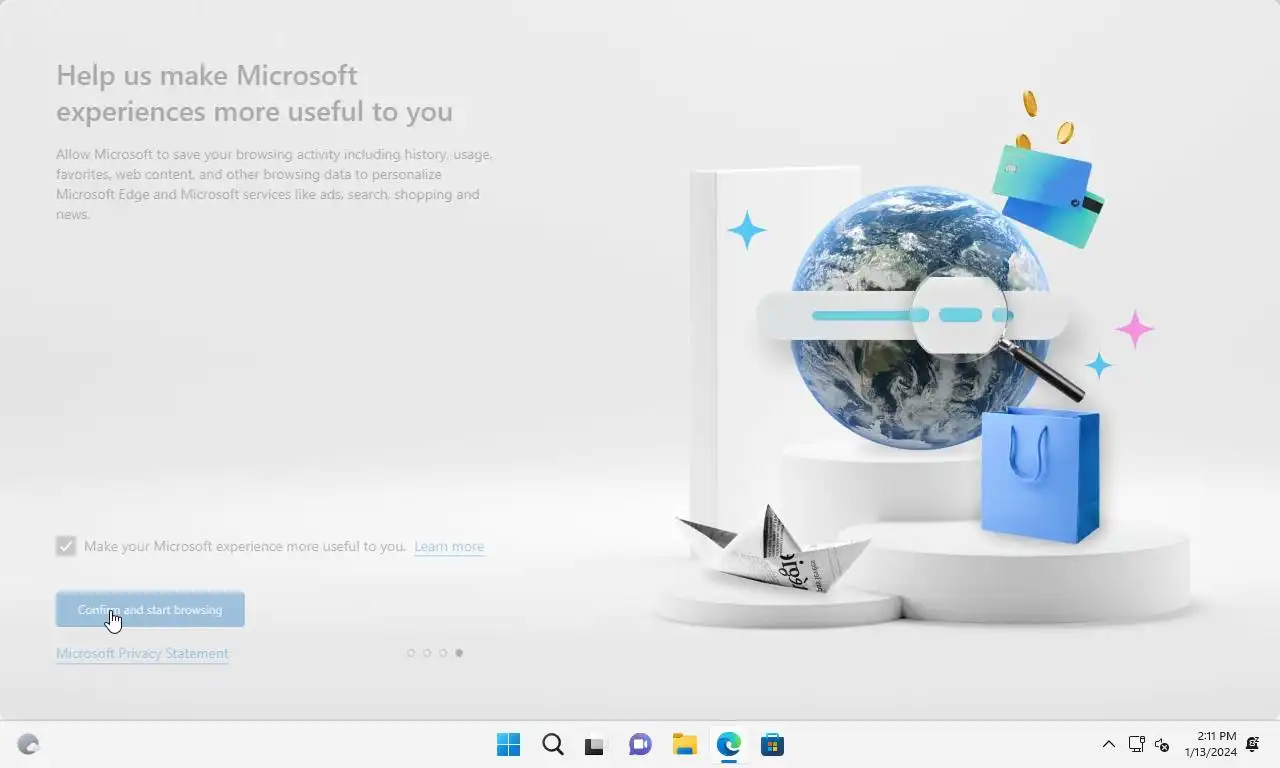This screenshot has width=1280, height=768.
Task: Open Microsoft Privacy Statement link
Action: coord(142,653)
